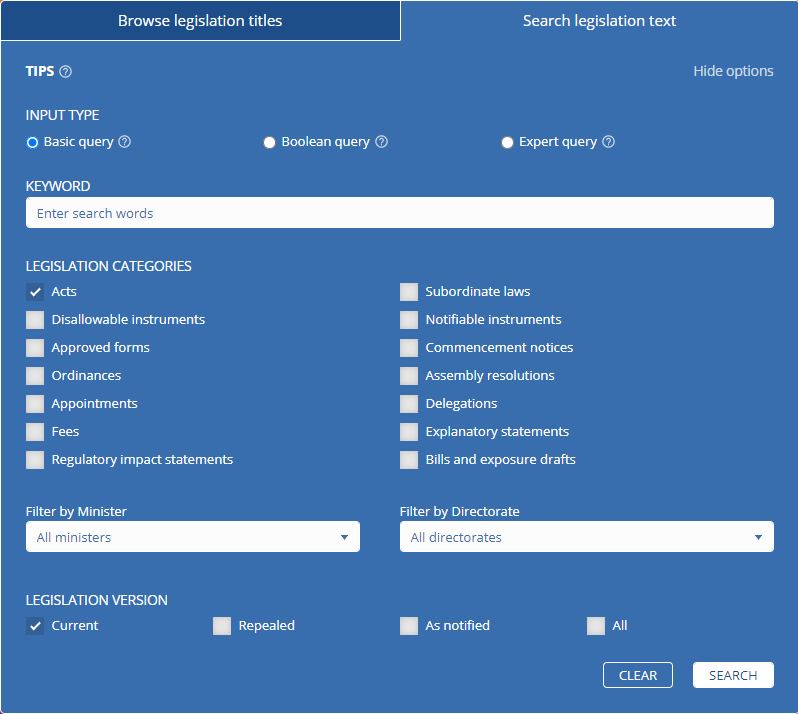
Task: Uncheck the Acts category checkbox
Action: tap(35, 292)
